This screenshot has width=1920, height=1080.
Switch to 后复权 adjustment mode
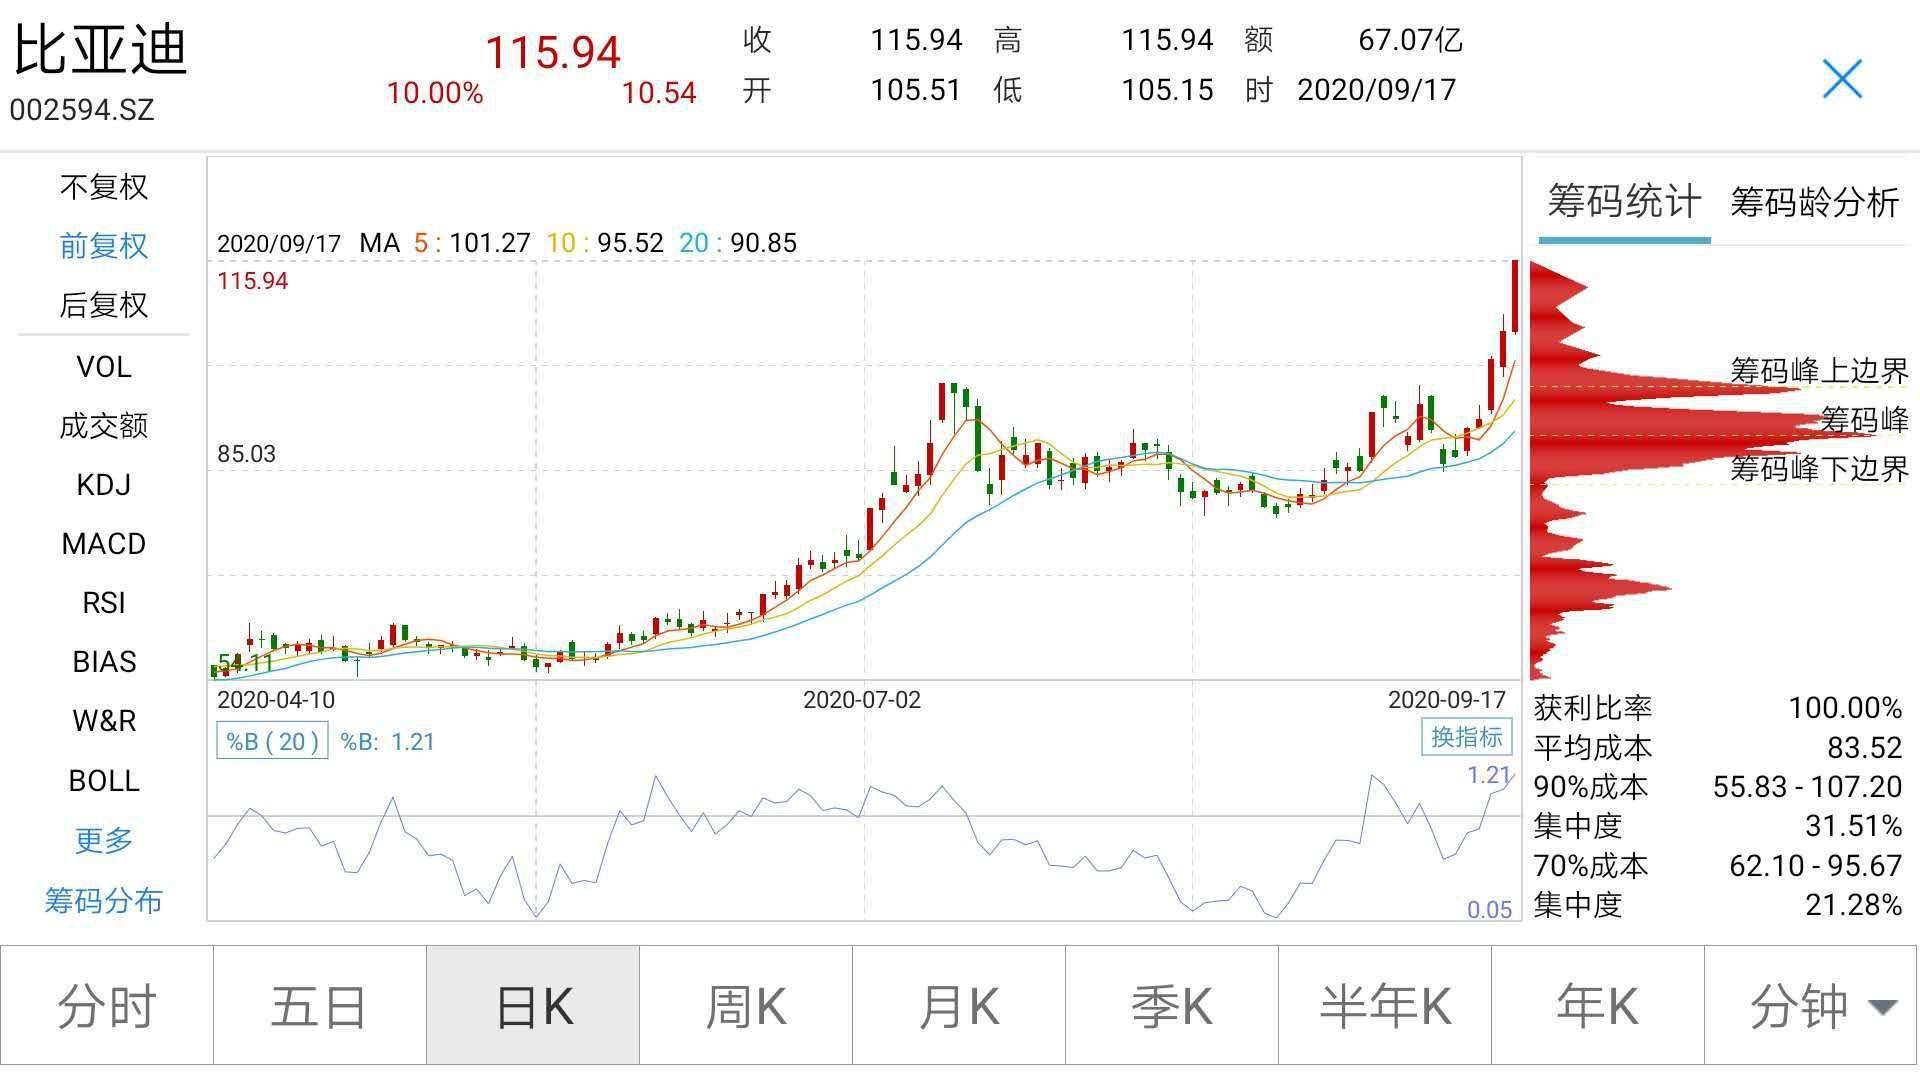103,305
